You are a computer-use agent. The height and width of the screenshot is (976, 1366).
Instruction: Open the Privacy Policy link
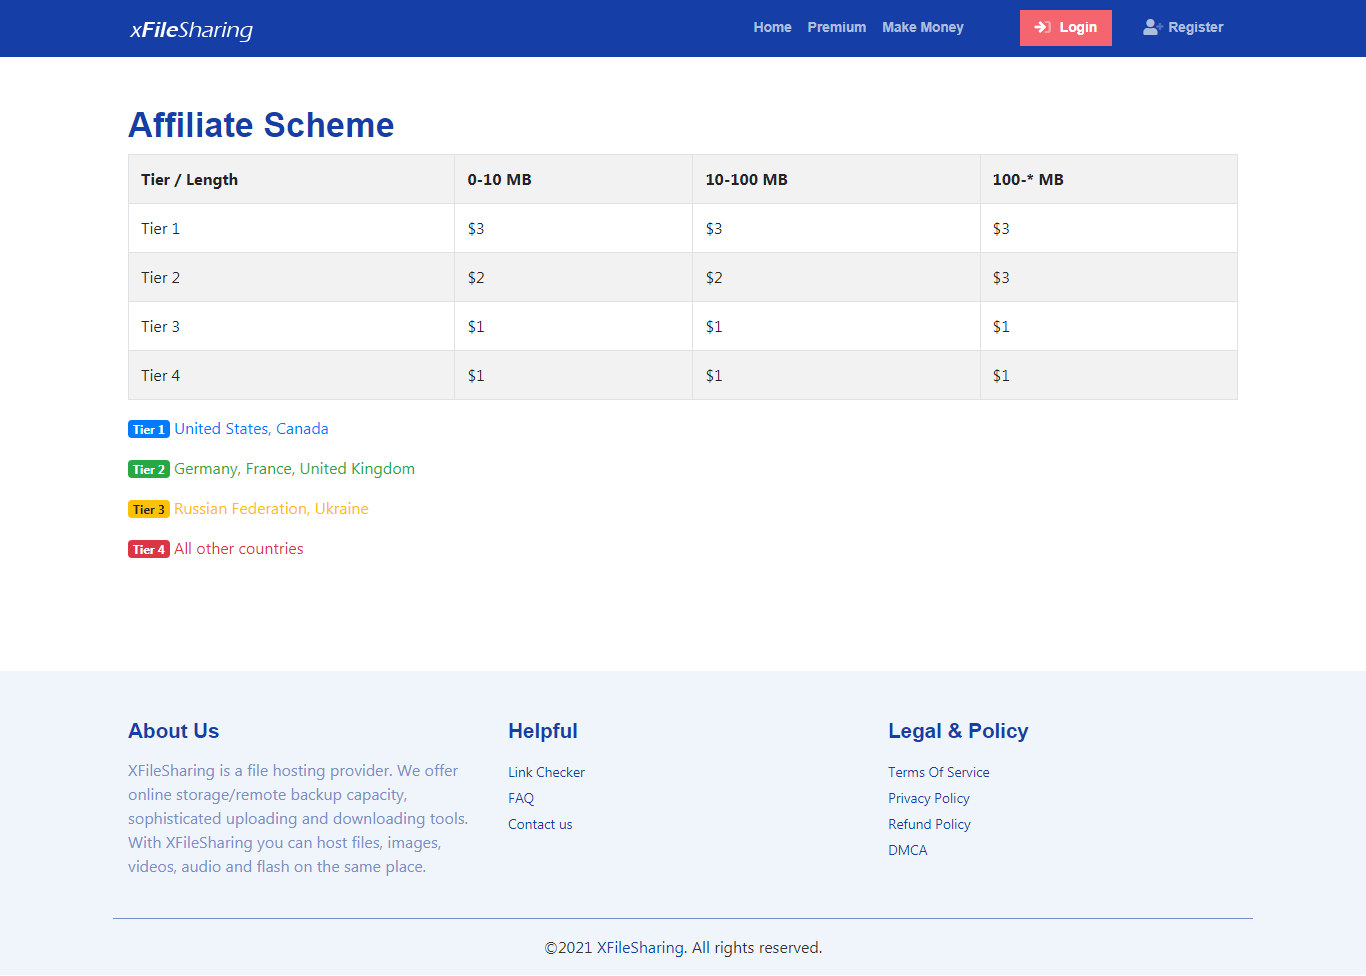(929, 798)
